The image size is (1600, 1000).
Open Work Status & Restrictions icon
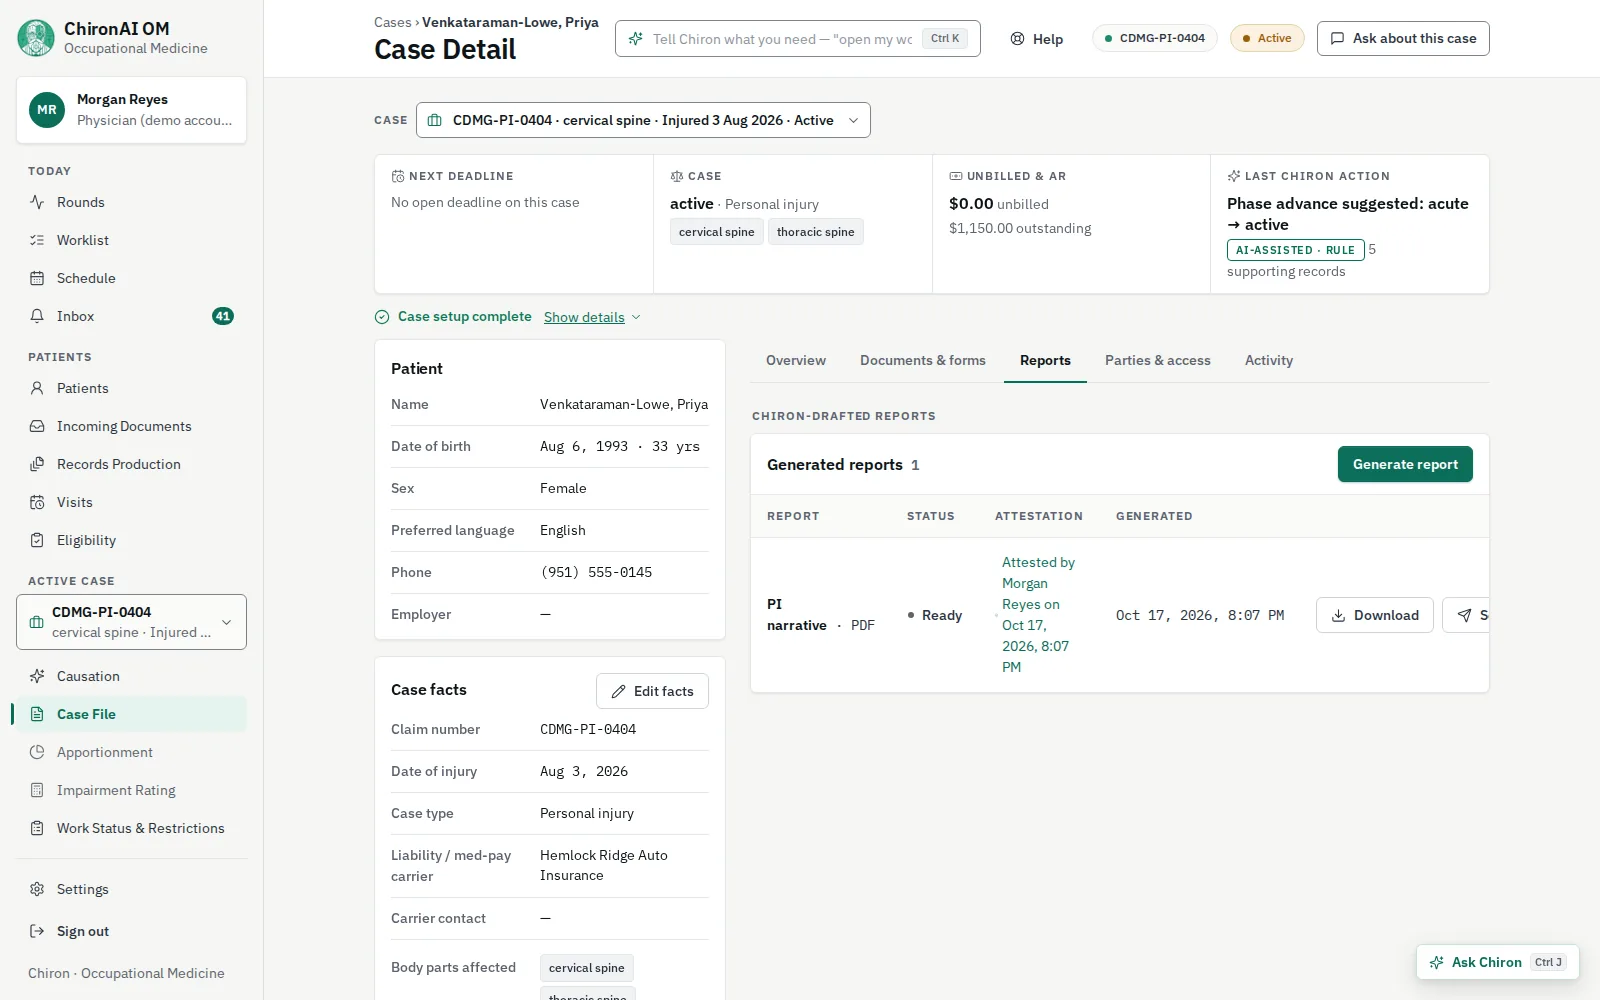point(37,828)
